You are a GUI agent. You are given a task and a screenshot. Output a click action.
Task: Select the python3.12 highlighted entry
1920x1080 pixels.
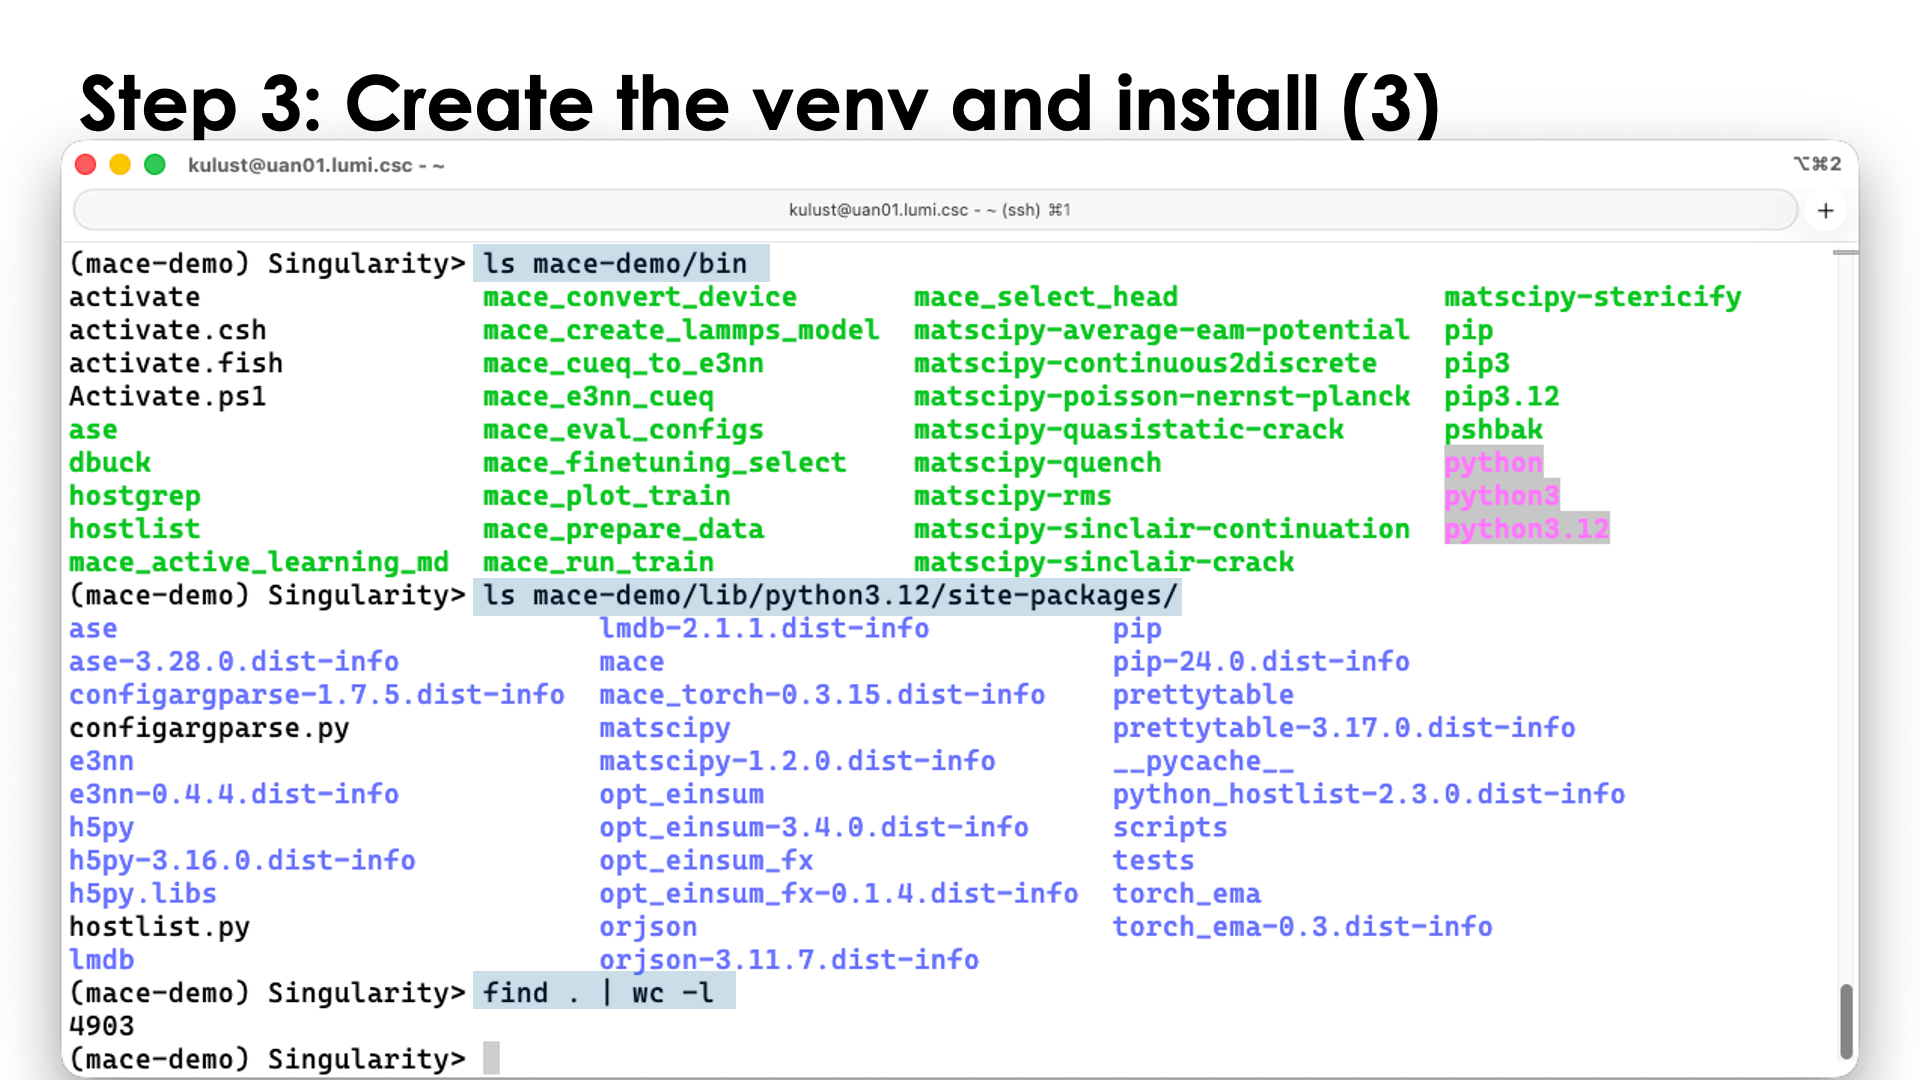1526,528
